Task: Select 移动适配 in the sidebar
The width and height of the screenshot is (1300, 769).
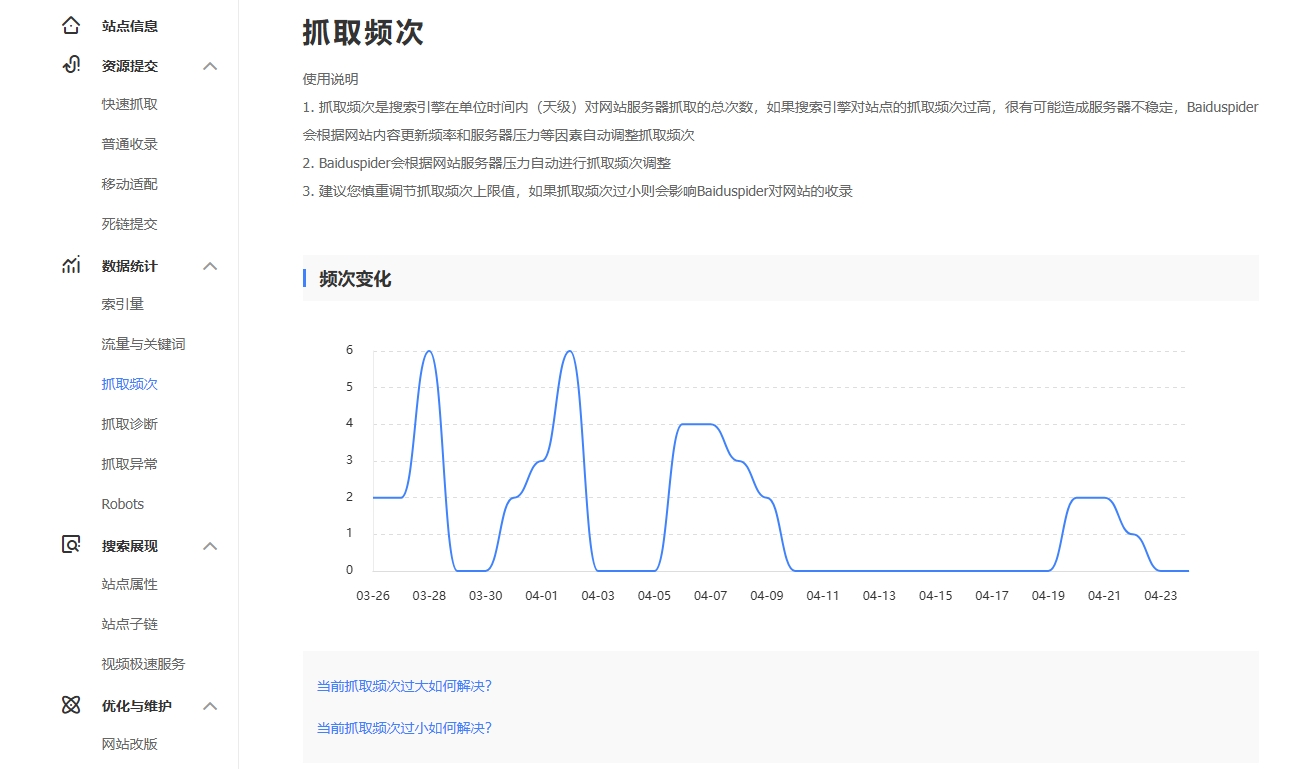Action: [x=130, y=184]
